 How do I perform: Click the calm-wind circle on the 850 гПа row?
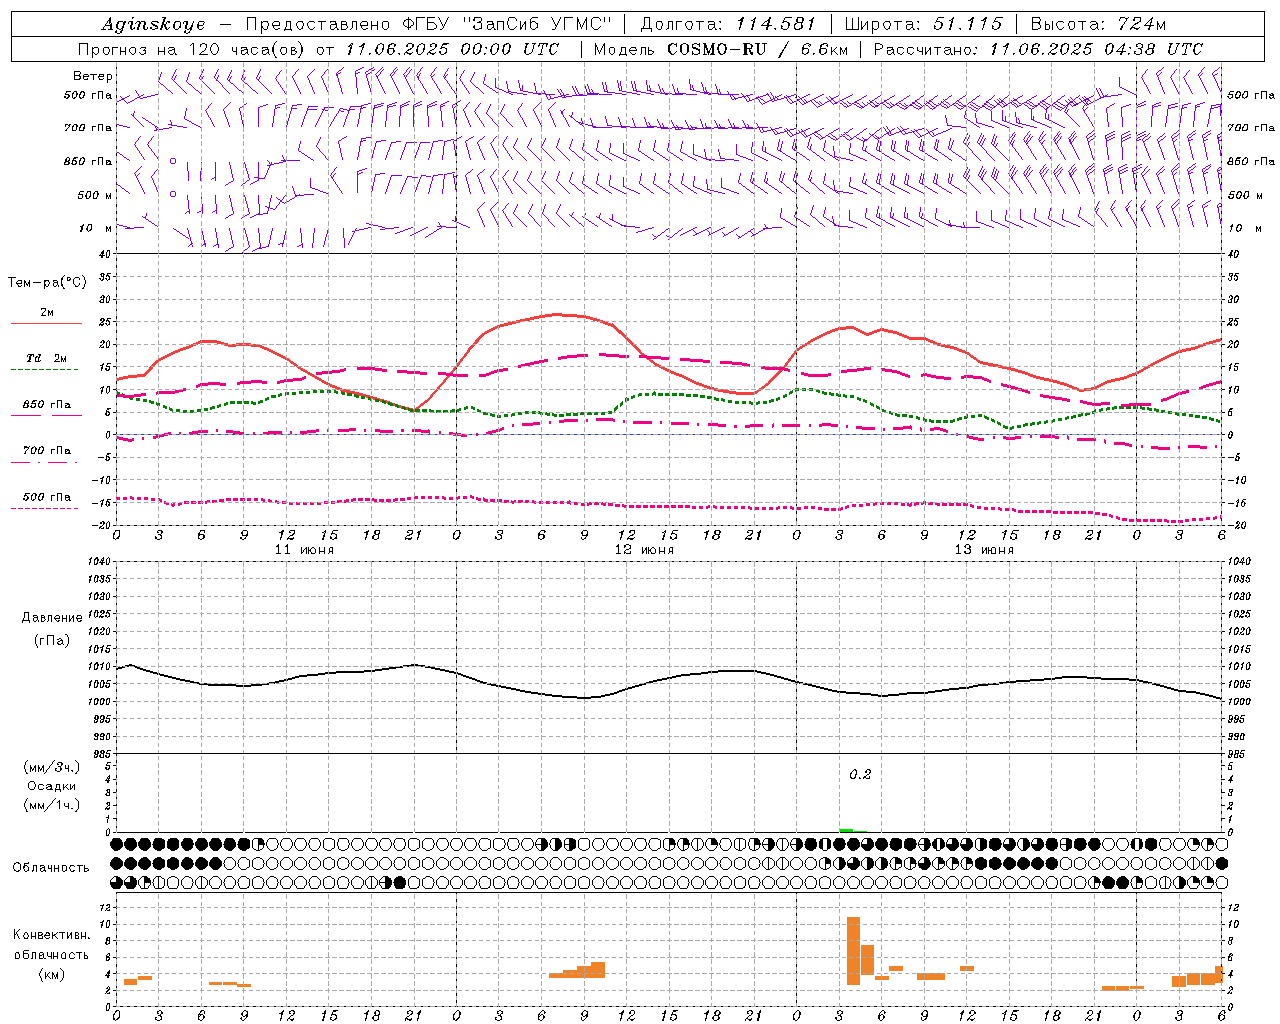coord(172,160)
